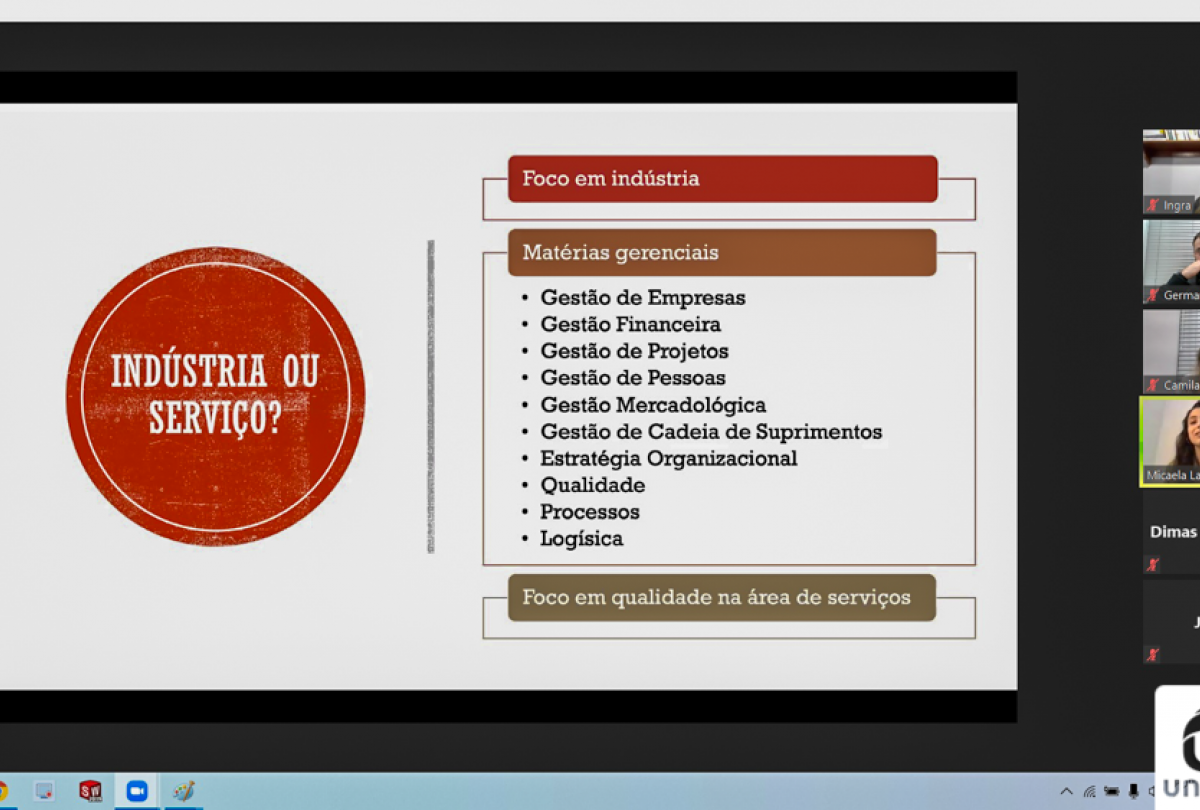Click the 'Matérias gerenciais' header
1200x810 pixels.
pyautogui.click(x=722, y=252)
